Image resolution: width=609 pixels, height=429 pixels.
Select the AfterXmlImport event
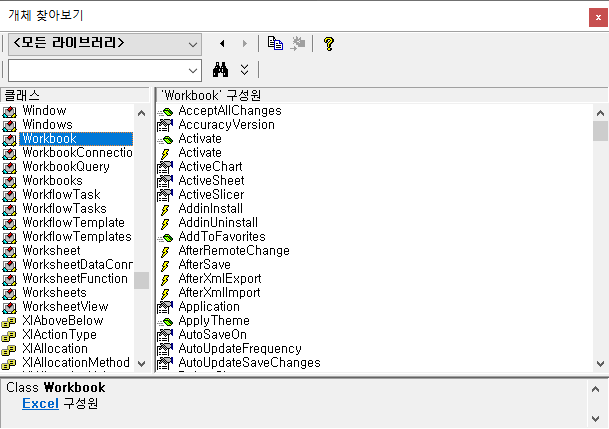tap(219, 292)
